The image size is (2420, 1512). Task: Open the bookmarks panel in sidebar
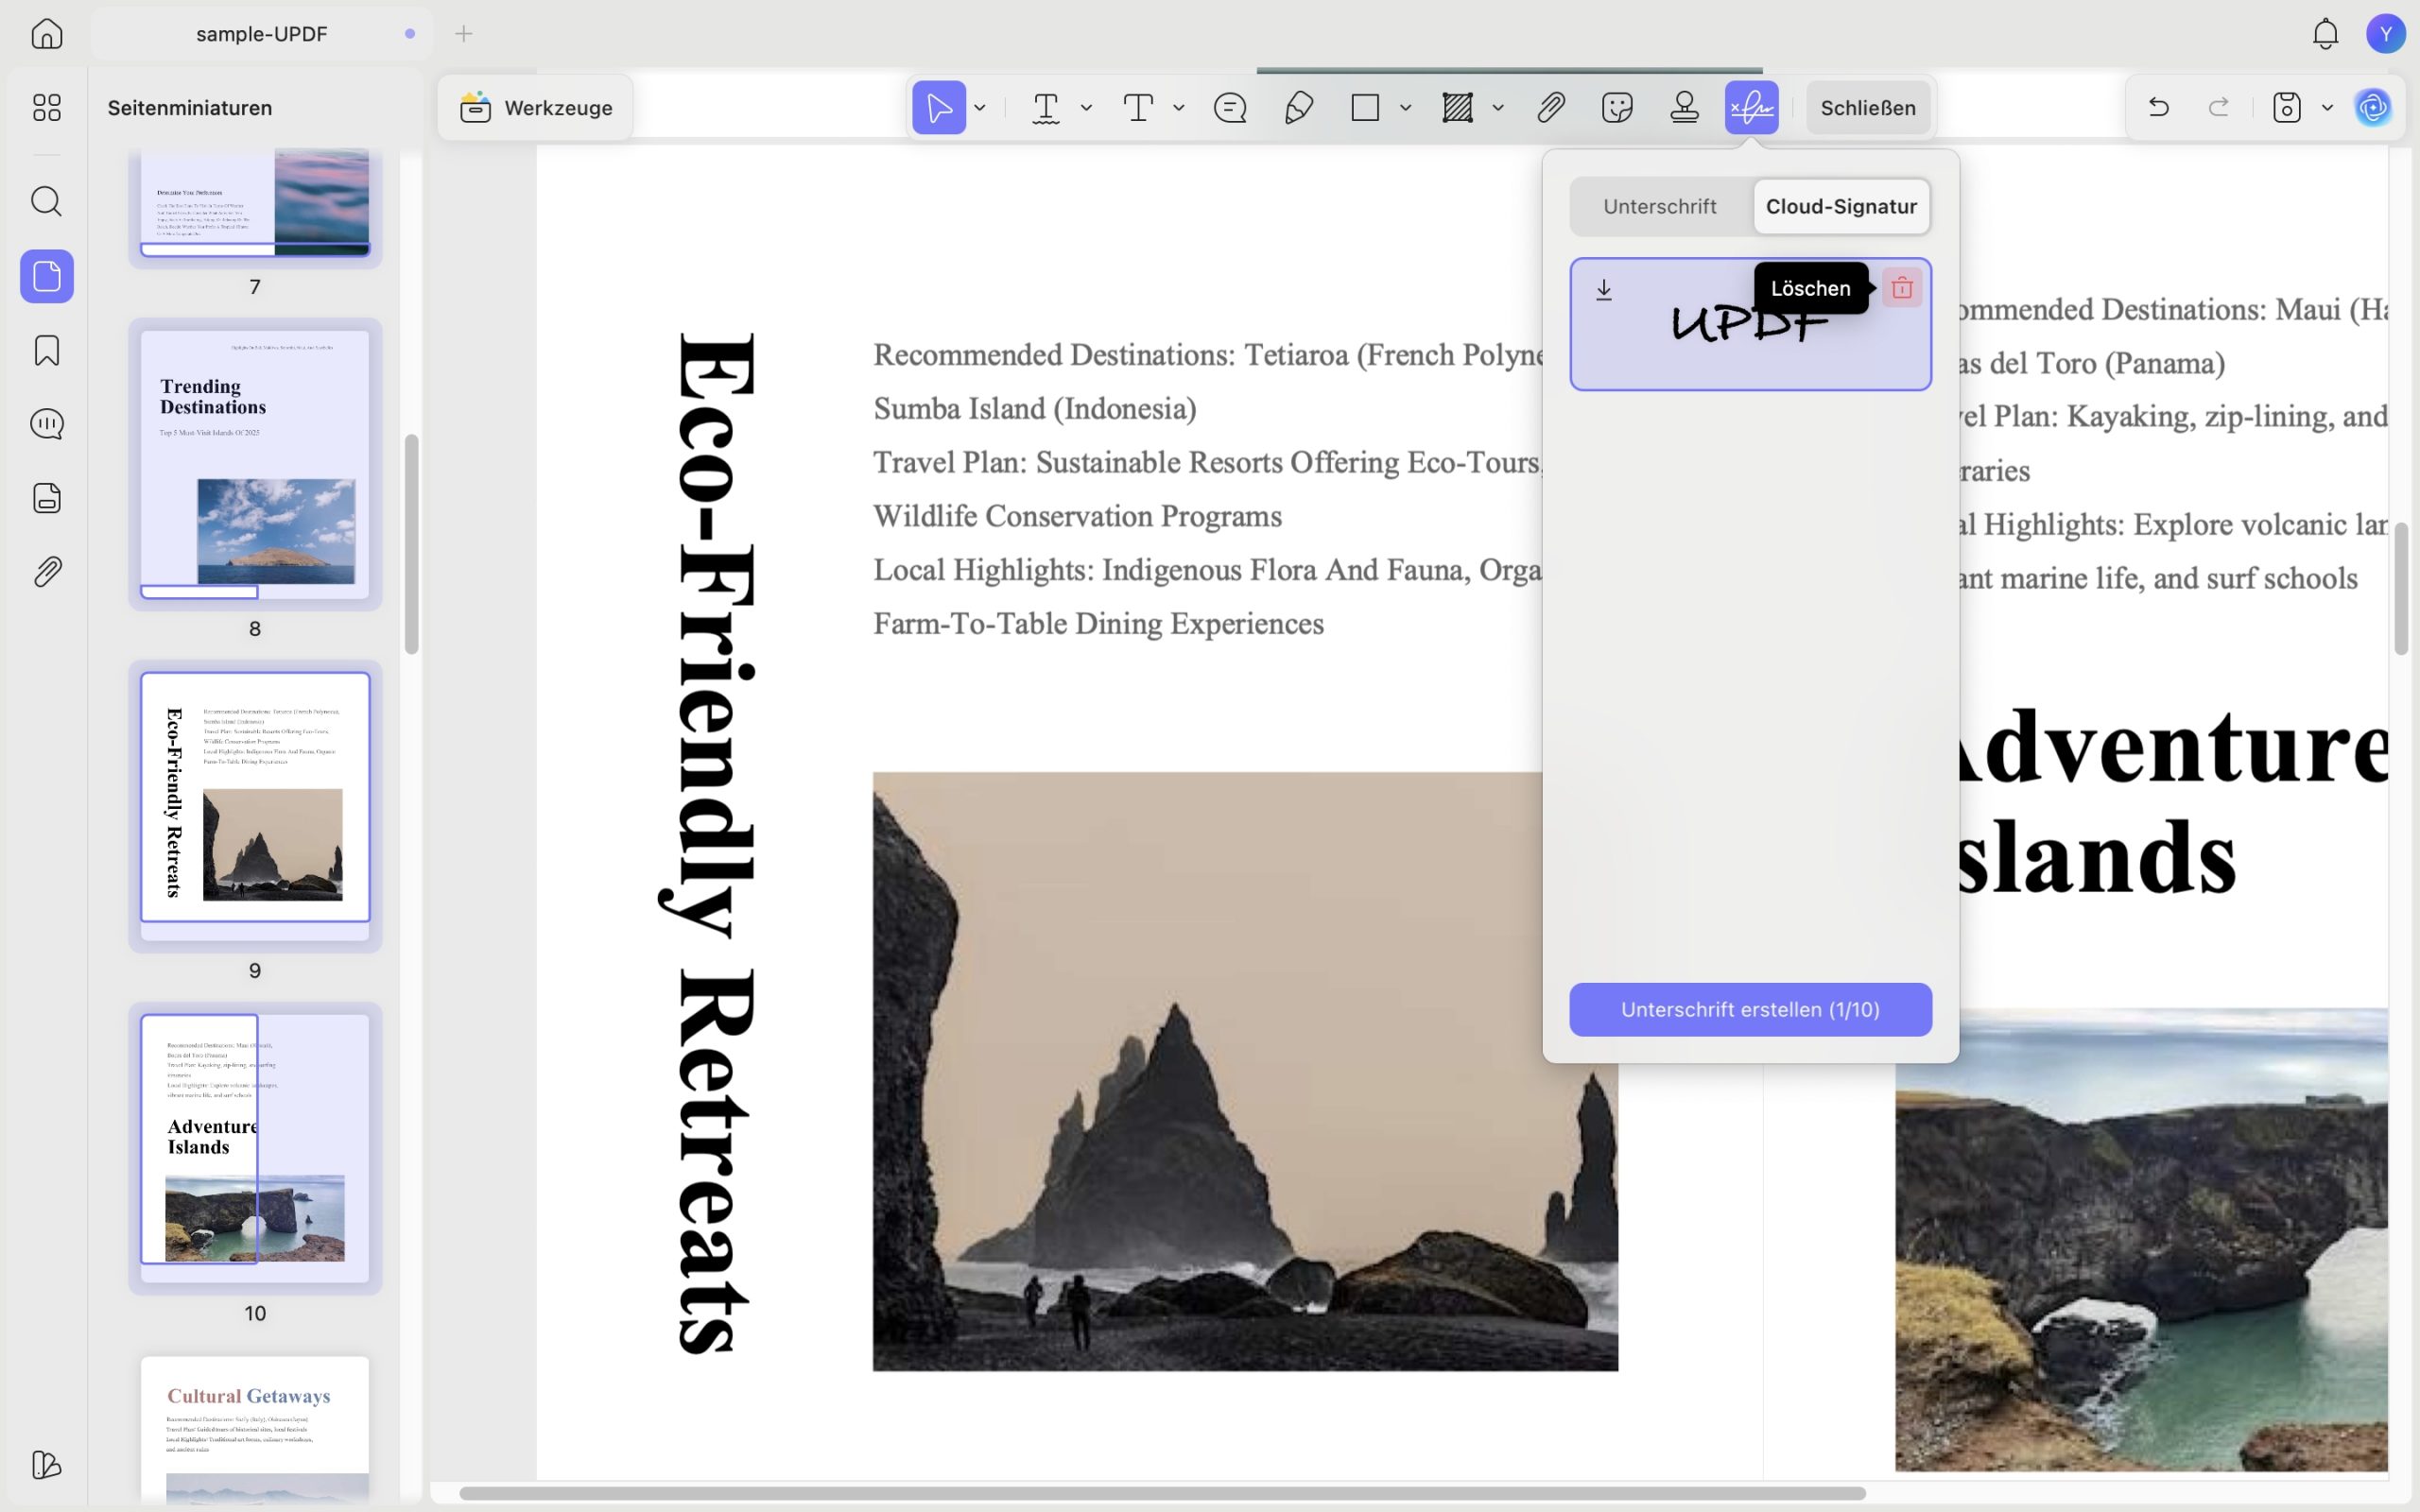tap(47, 350)
